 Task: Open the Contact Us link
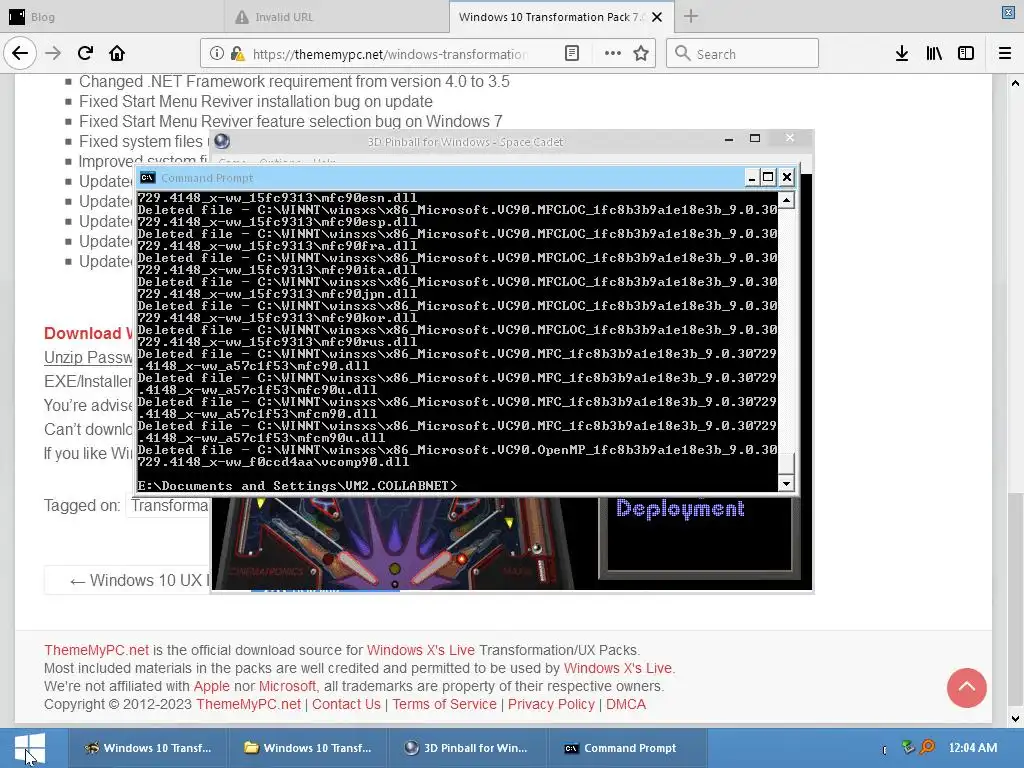346,704
